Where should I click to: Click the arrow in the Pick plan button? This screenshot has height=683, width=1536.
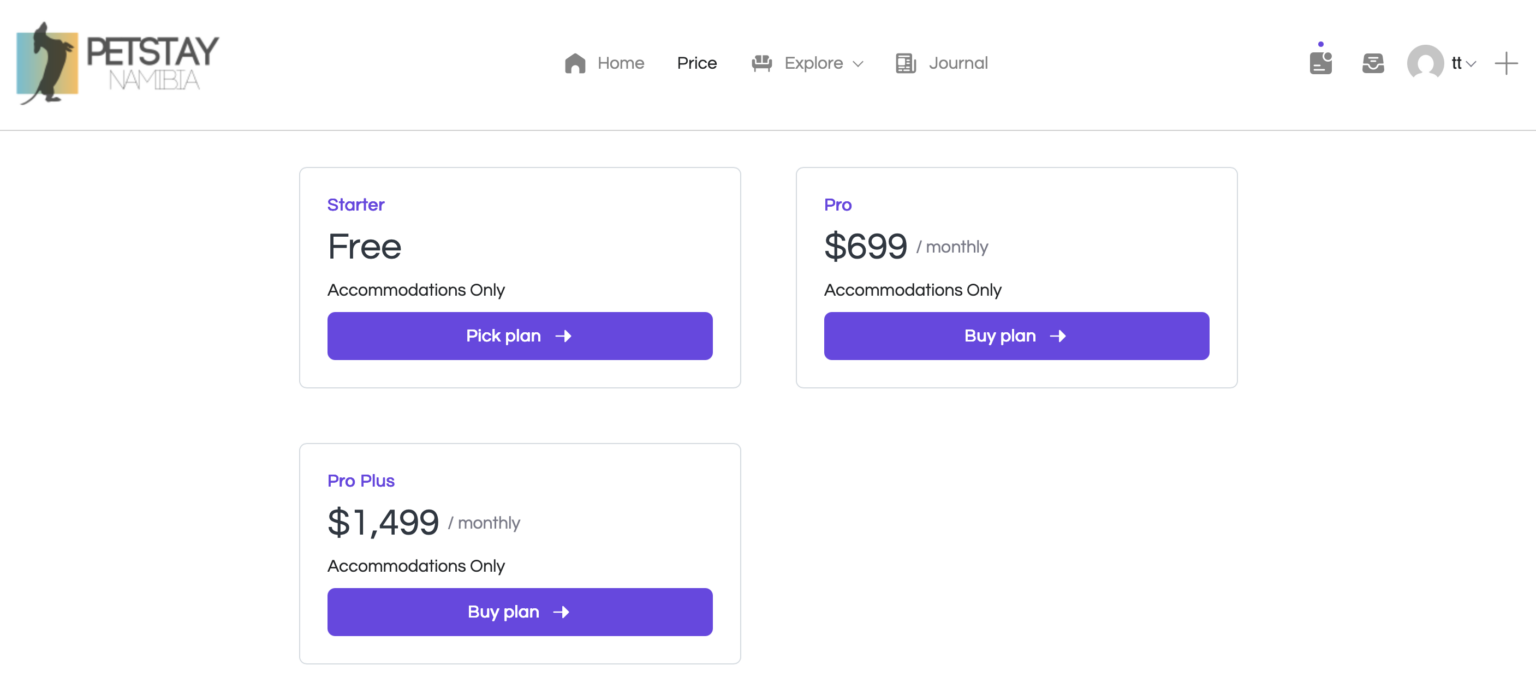[564, 336]
